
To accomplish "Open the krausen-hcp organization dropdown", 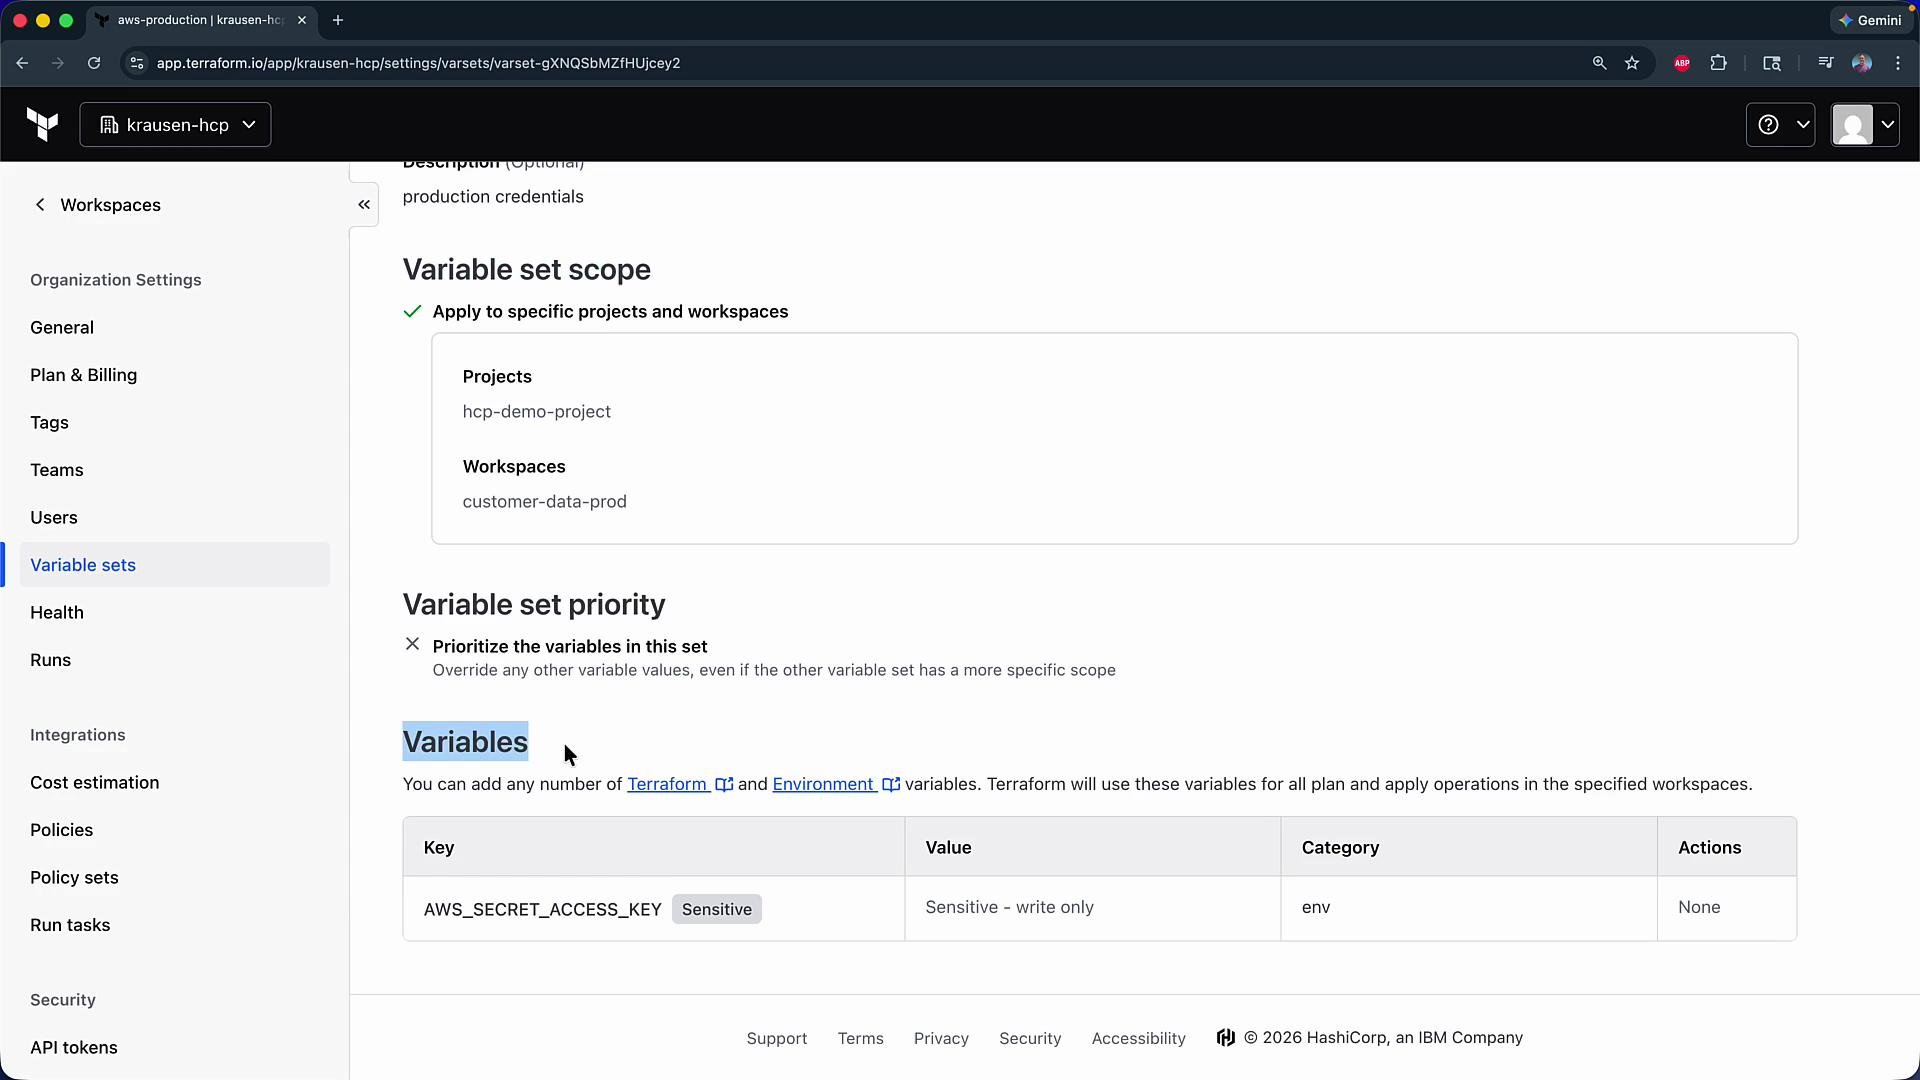I will click(175, 125).
